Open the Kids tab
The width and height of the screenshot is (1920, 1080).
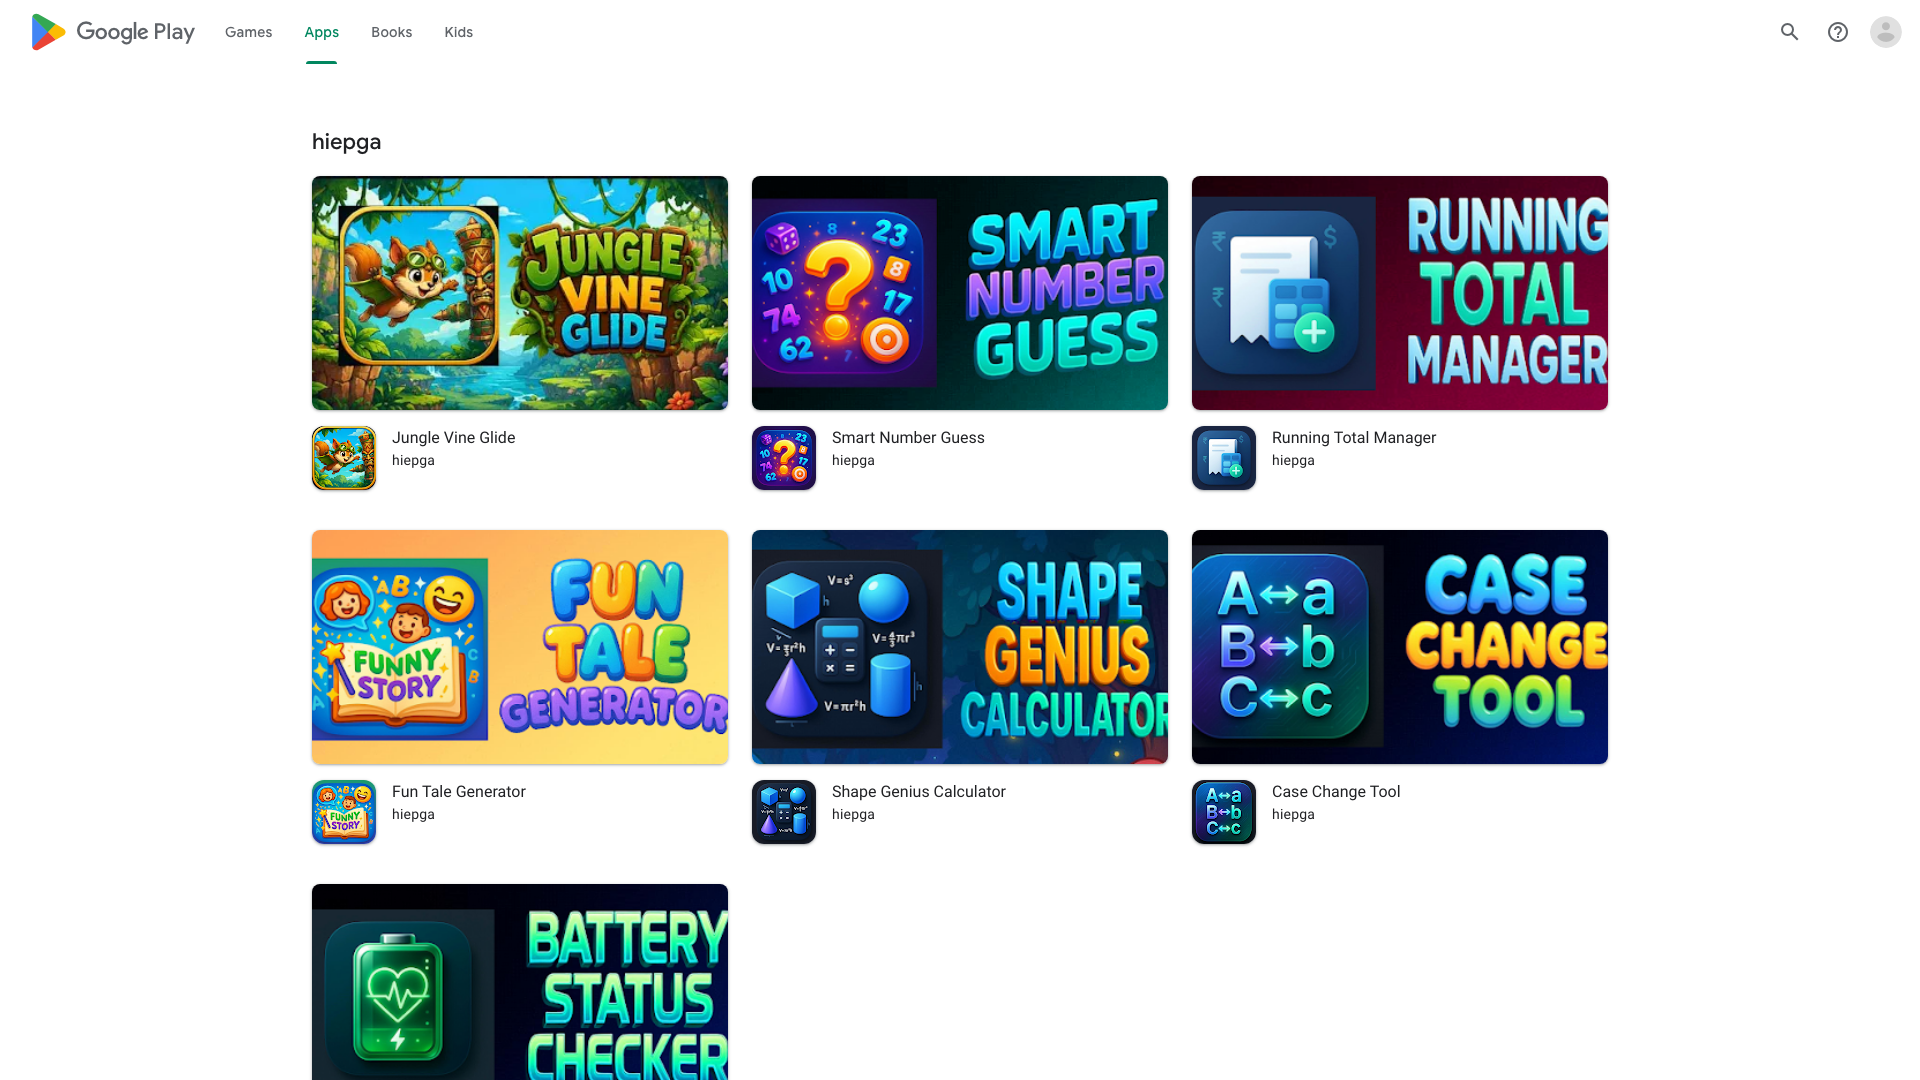coord(459,32)
